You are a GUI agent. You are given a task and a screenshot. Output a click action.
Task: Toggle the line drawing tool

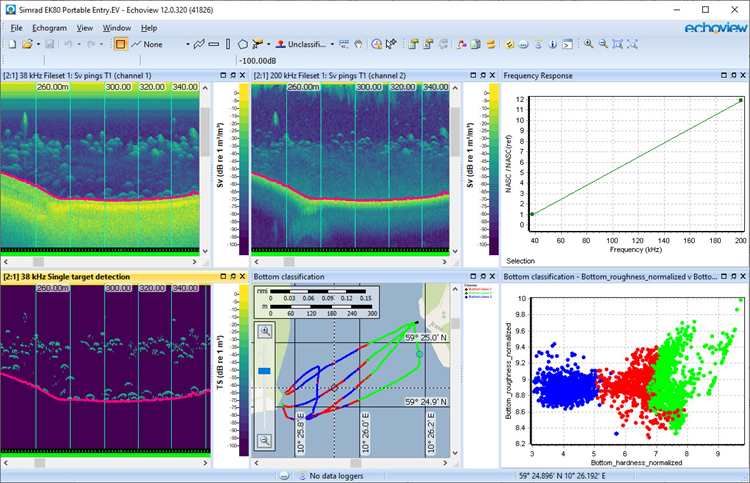[200, 44]
